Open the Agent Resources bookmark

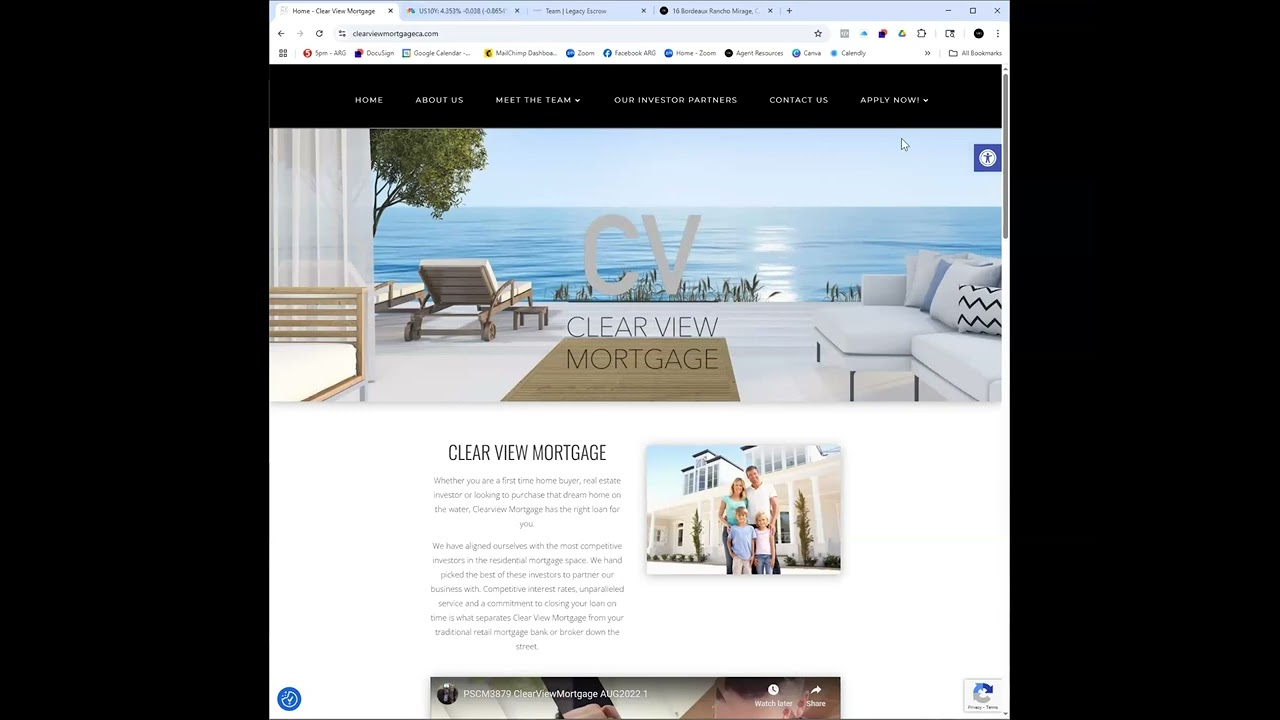(754, 53)
